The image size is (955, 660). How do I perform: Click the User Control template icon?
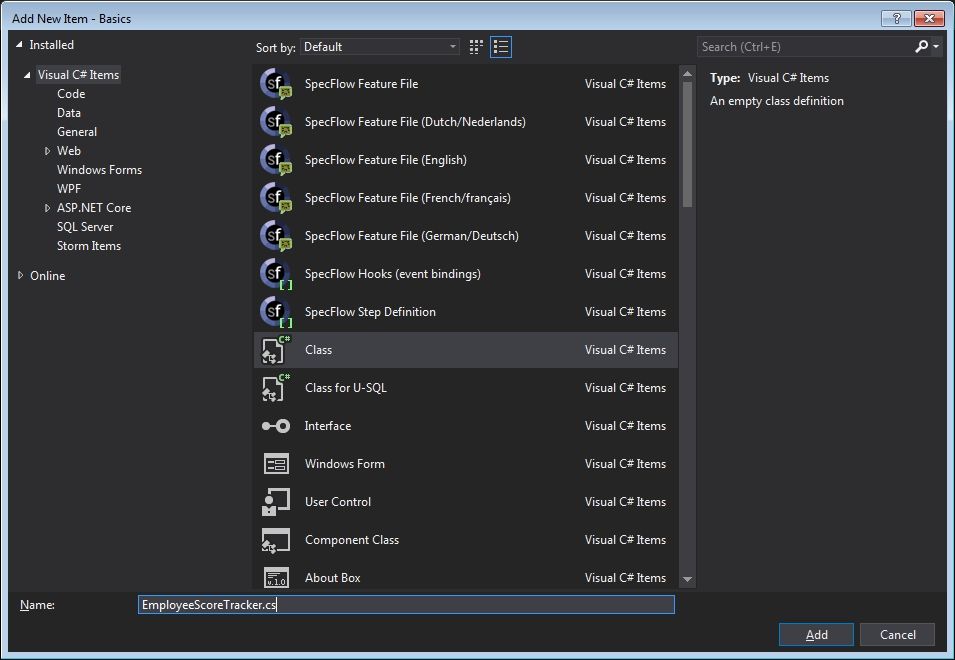(276, 502)
